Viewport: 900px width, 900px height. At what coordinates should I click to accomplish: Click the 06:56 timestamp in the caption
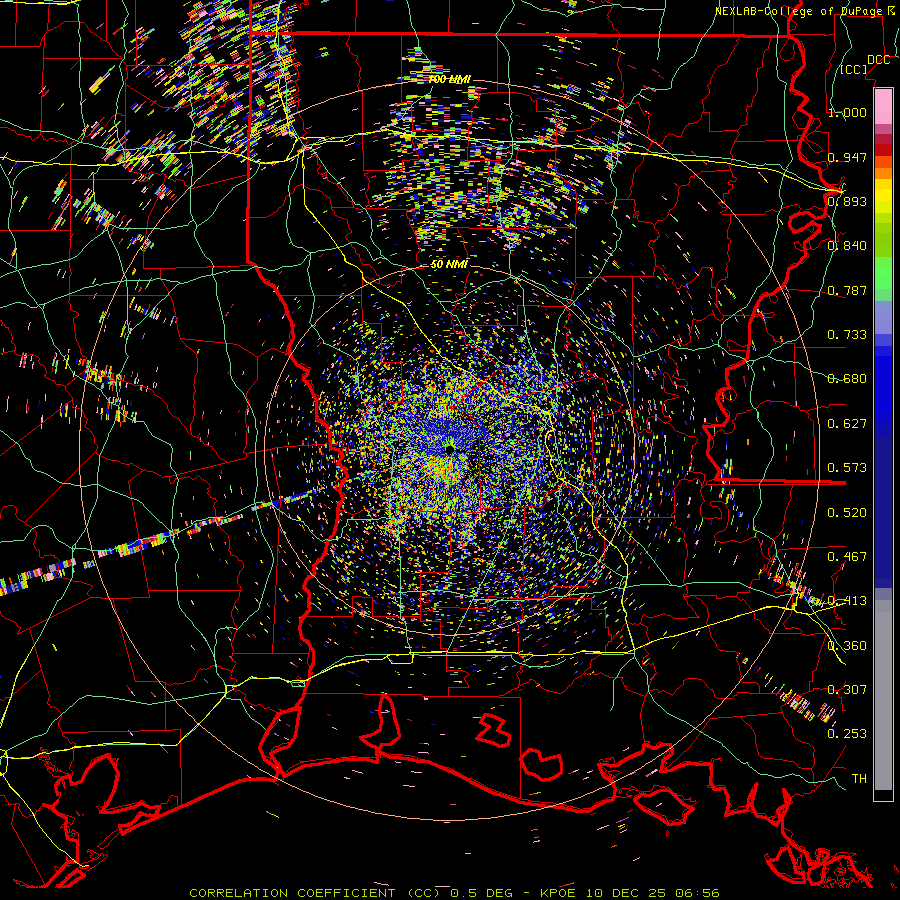697,893
